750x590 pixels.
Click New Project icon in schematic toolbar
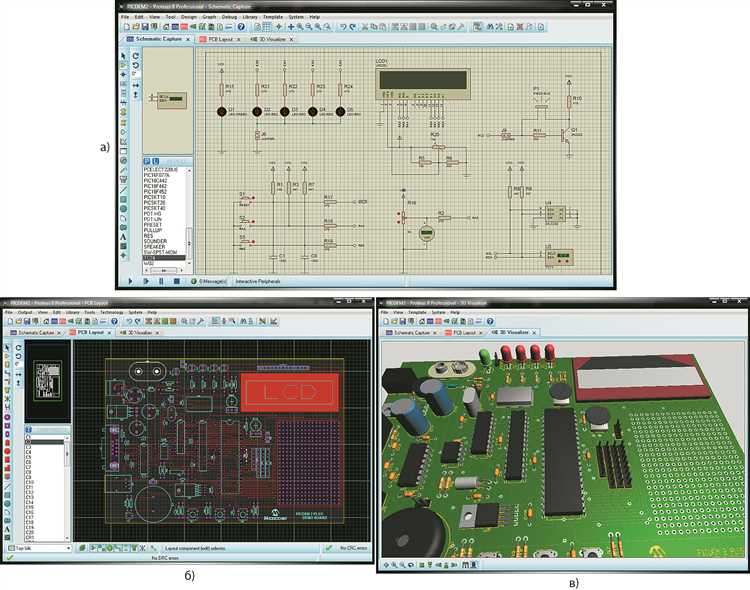pyautogui.click(x=127, y=27)
